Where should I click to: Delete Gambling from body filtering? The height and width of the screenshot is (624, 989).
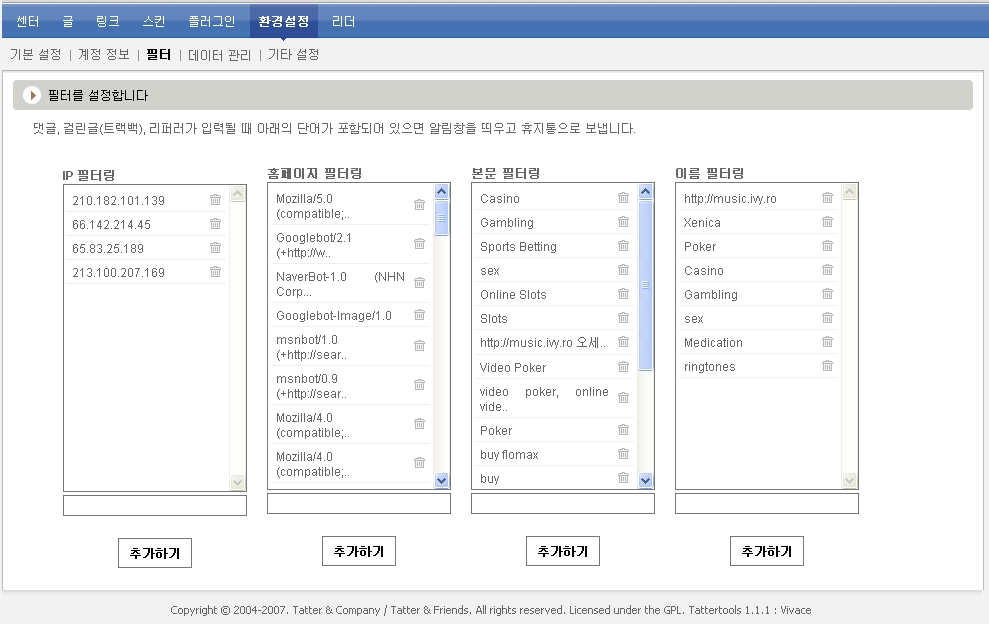[623, 221]
